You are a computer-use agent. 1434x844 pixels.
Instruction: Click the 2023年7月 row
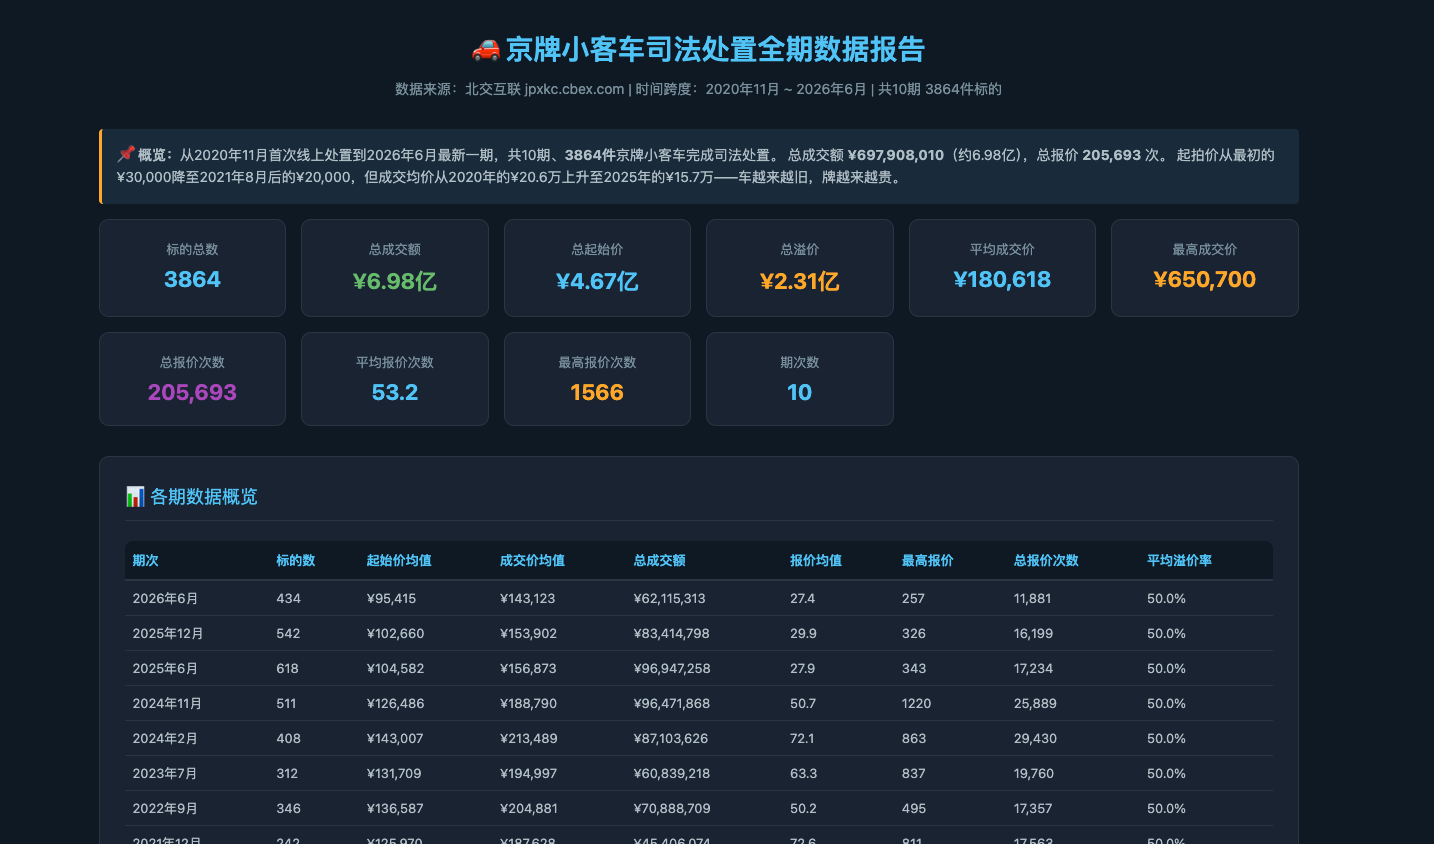click(699, 773)
